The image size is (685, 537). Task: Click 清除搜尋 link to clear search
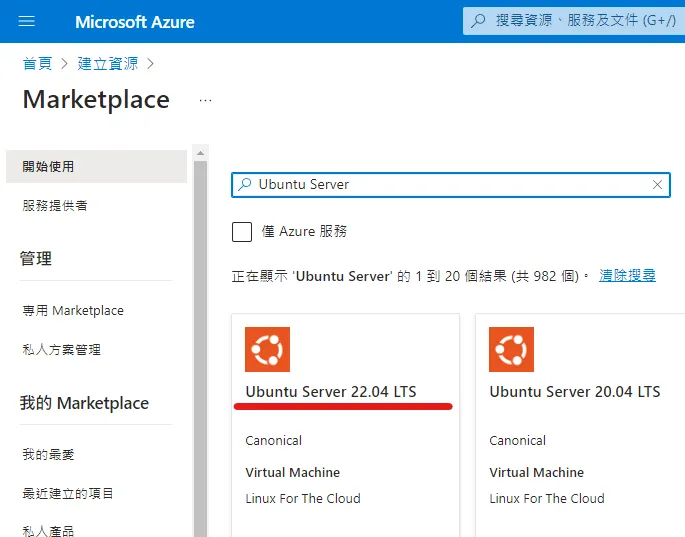click(x=627, y=275)
